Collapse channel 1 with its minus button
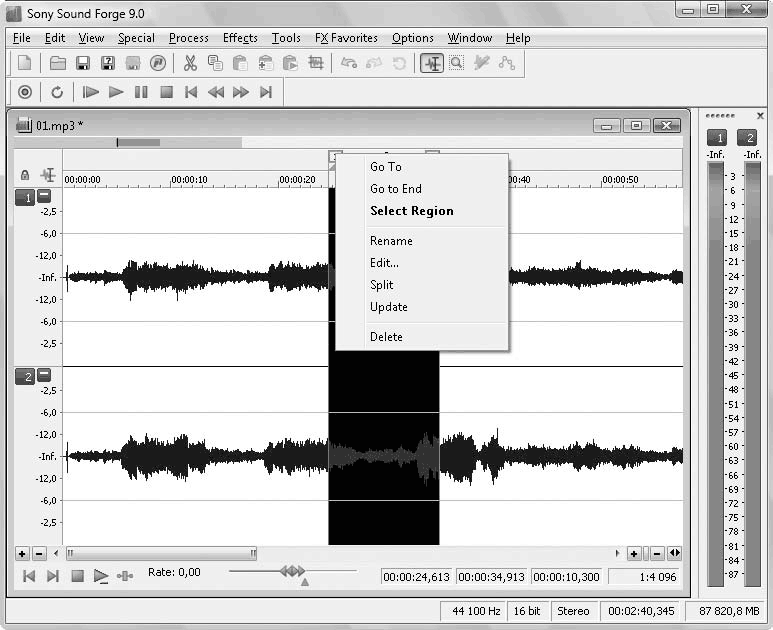 (x=44, y=197)
